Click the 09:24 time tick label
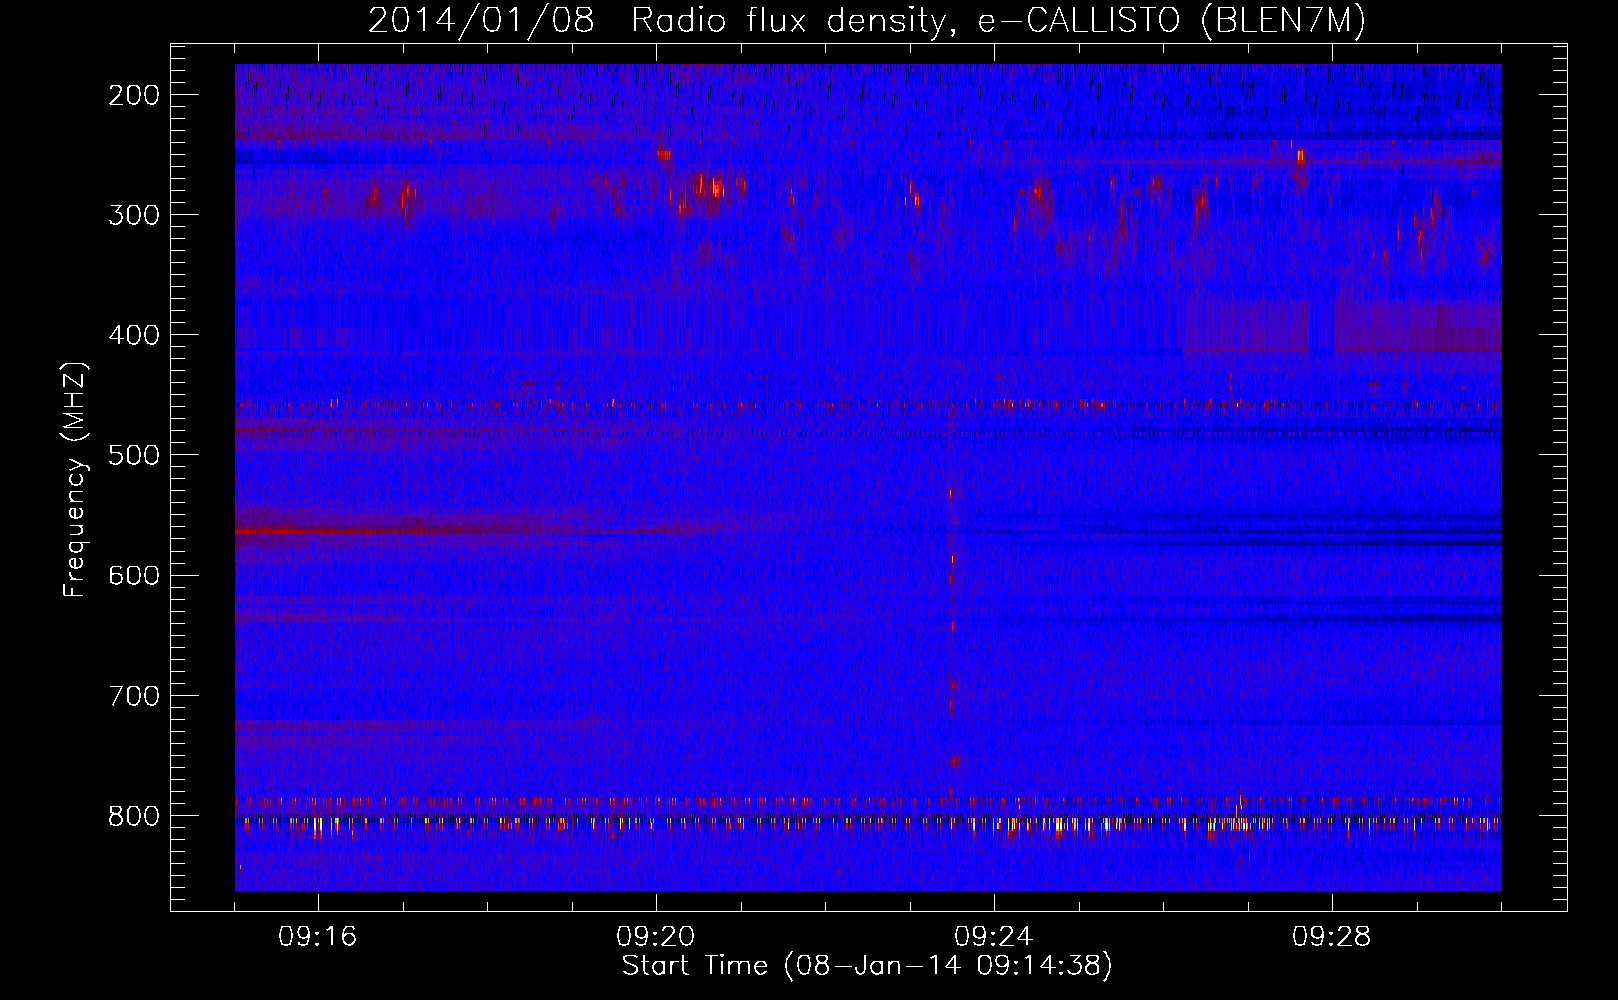Viewport: 1618px width, 1000px height. [994, 937]
